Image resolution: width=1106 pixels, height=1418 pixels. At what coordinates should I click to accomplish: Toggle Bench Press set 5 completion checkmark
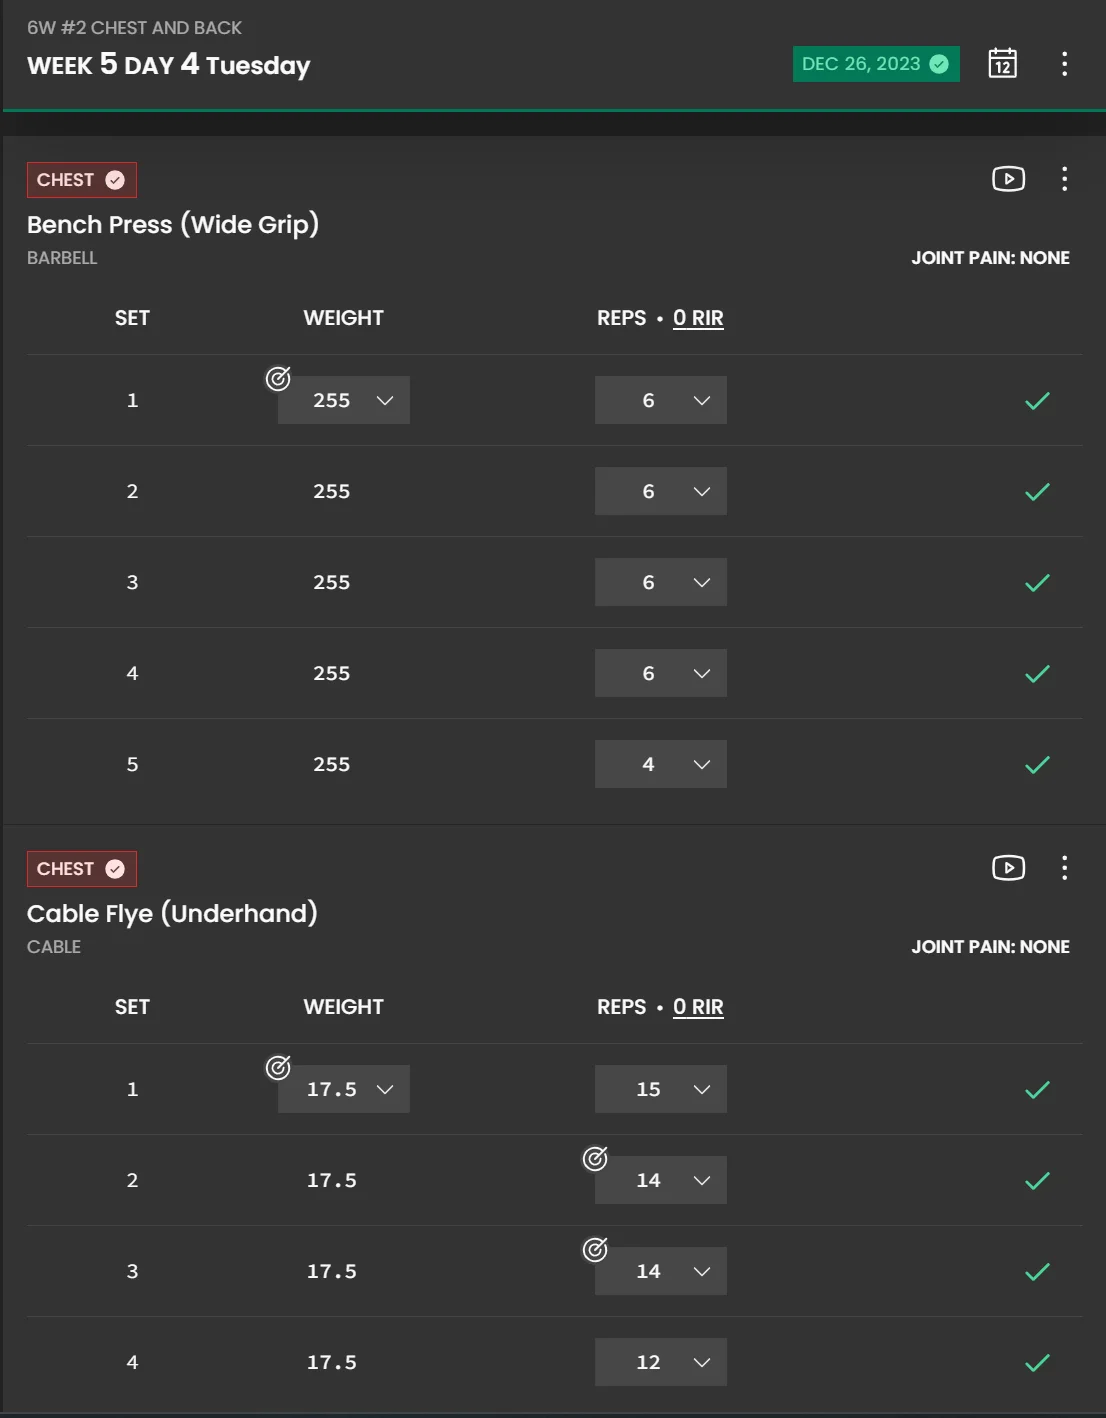click(1037, 765)
